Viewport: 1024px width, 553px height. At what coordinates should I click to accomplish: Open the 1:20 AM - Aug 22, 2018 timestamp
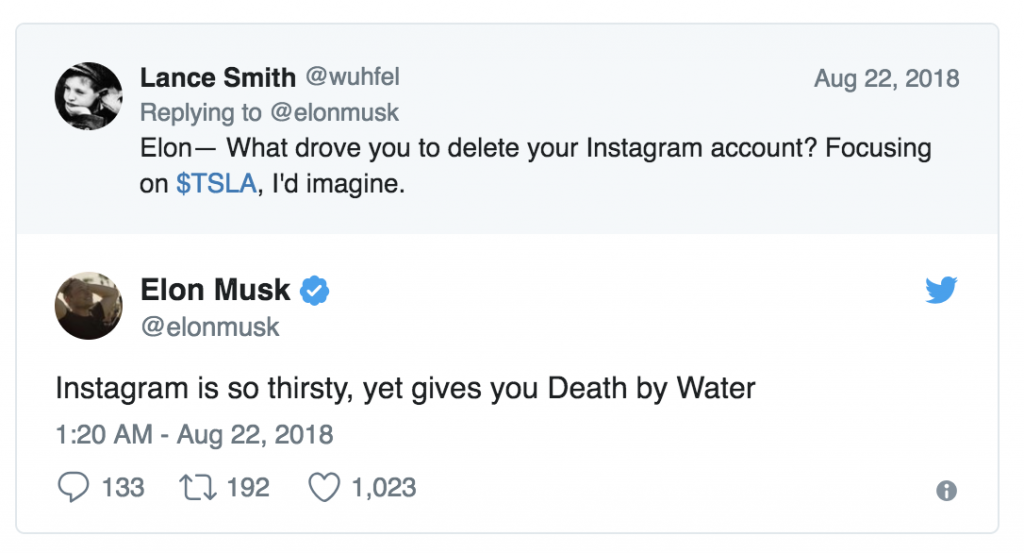195,435
